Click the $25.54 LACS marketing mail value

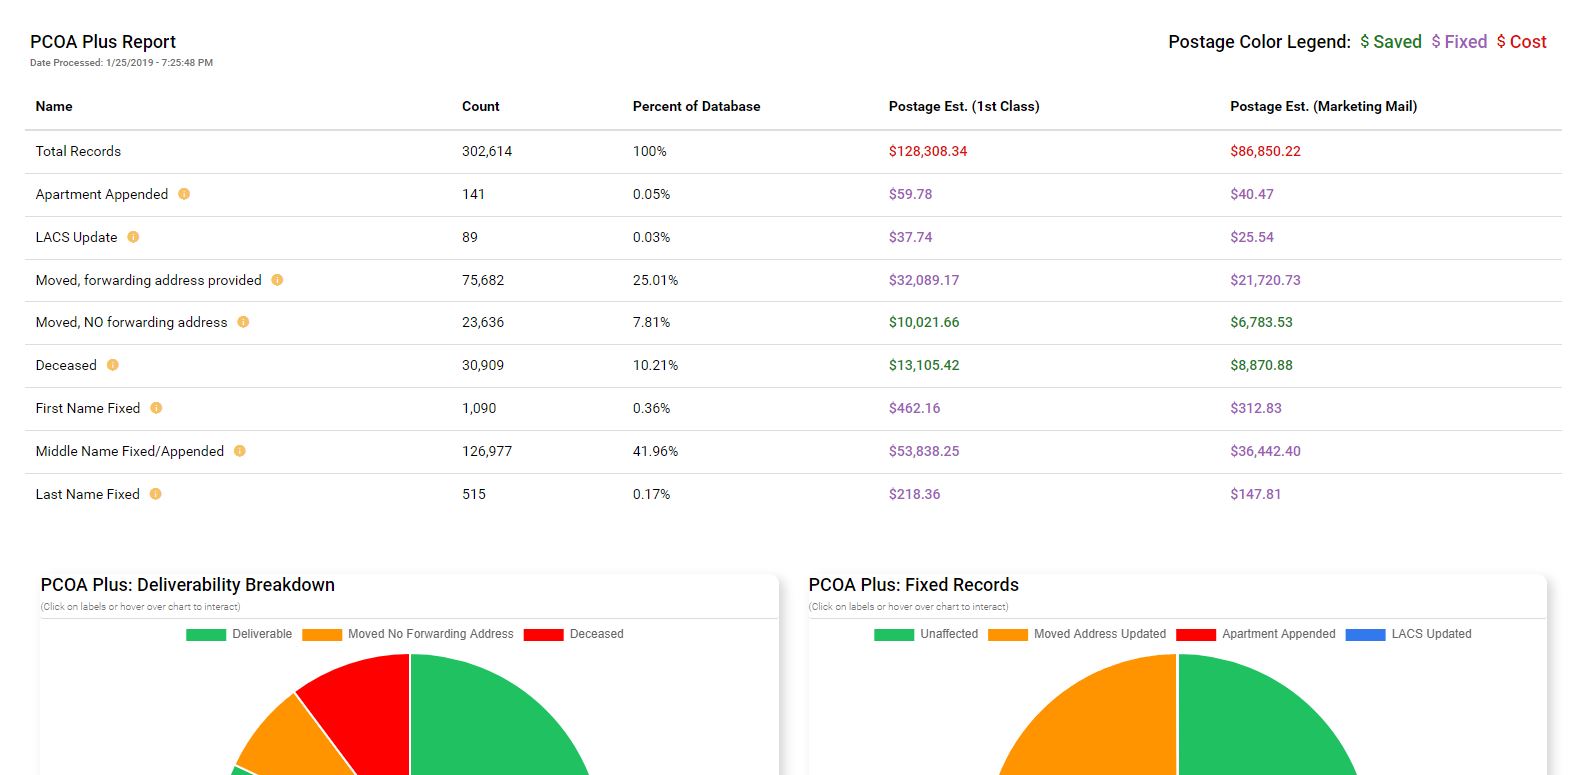[1252, 237]
